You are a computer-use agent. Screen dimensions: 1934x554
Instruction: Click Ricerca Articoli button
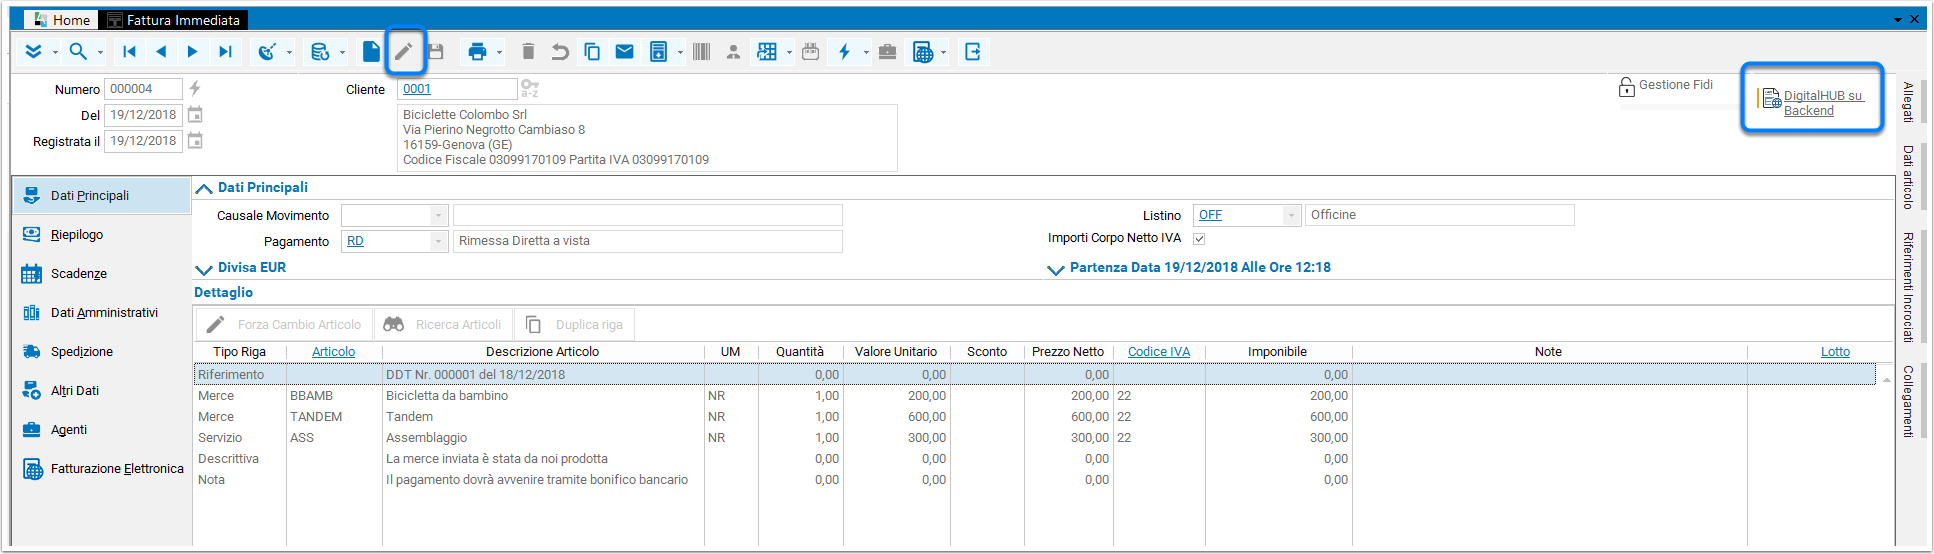(x=444, y=325)
